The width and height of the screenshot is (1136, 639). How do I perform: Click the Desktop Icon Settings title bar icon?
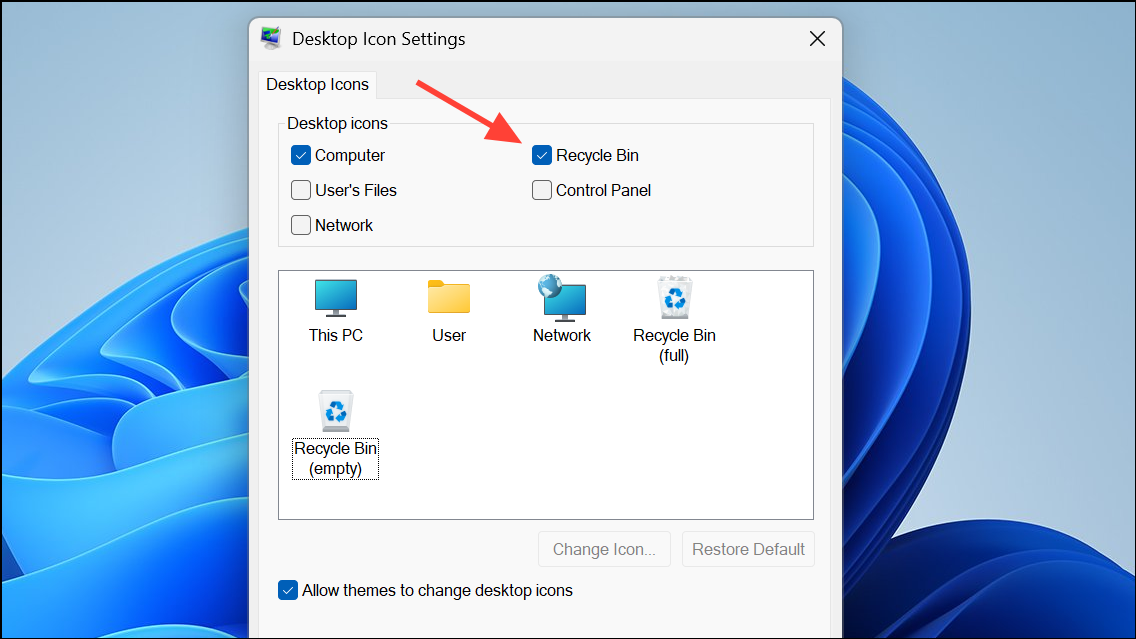coord(271,39)
